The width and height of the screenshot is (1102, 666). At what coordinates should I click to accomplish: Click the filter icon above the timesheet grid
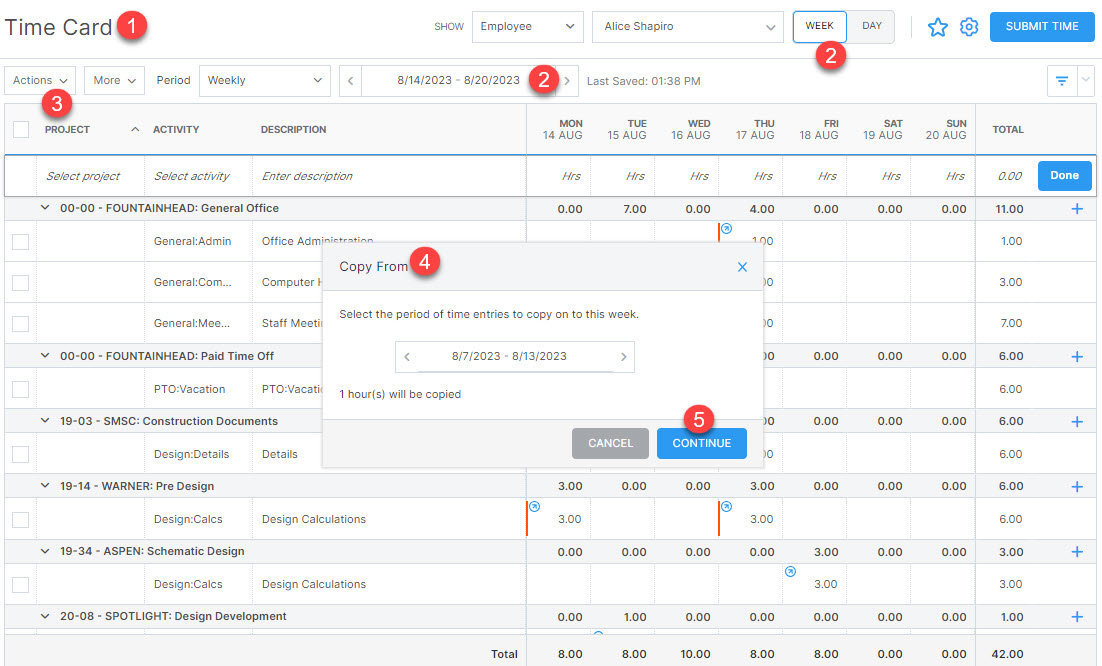(x=1061, y=81)
